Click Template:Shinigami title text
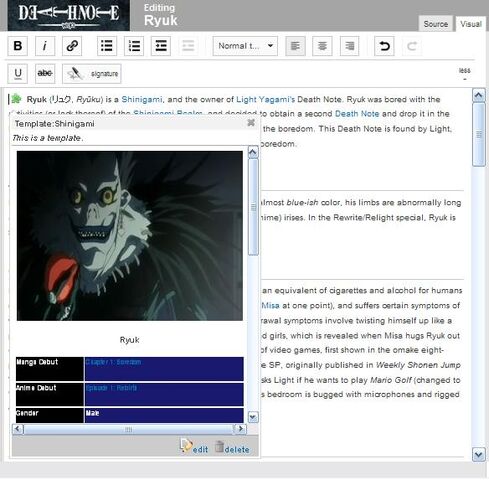The height and width of the screenshot is (480, 489). tap(54, 124)
